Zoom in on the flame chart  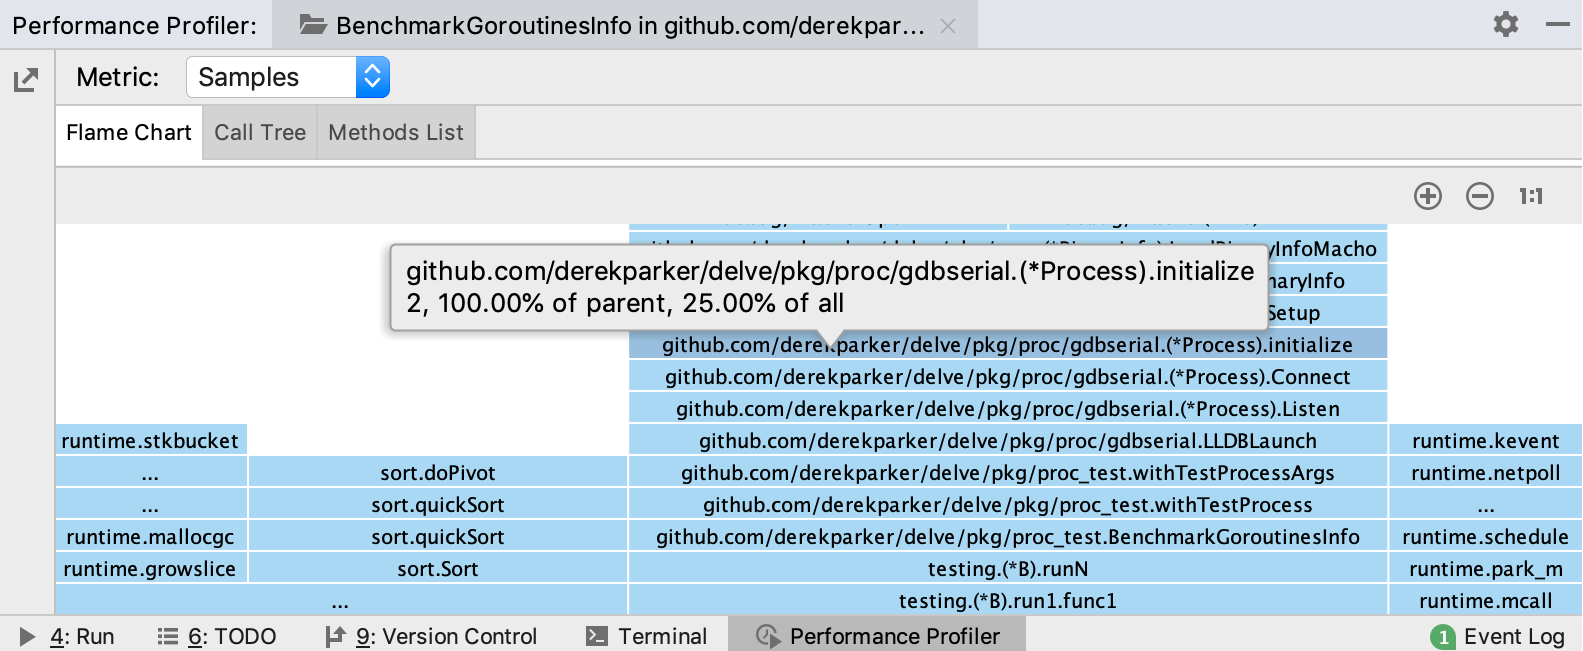(1428, 196)
